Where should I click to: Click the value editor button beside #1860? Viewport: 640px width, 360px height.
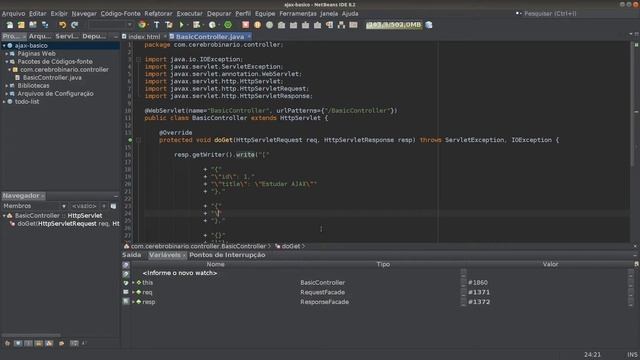463,283
